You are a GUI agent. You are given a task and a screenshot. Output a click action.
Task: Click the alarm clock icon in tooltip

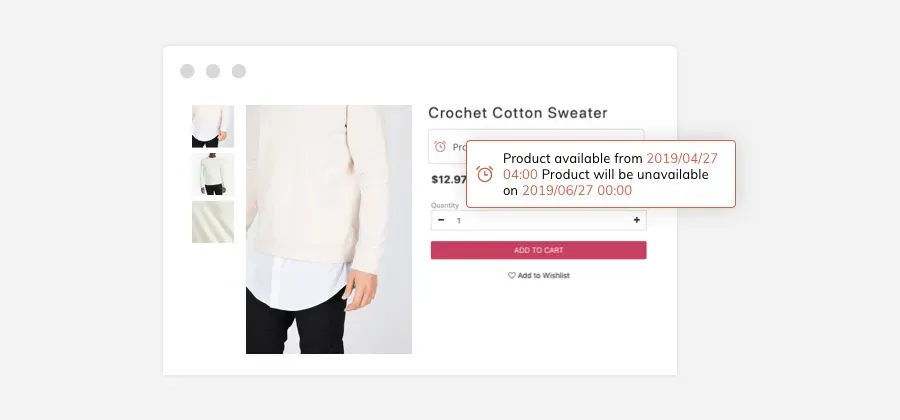pyautogui.click(x=484, y=174)
